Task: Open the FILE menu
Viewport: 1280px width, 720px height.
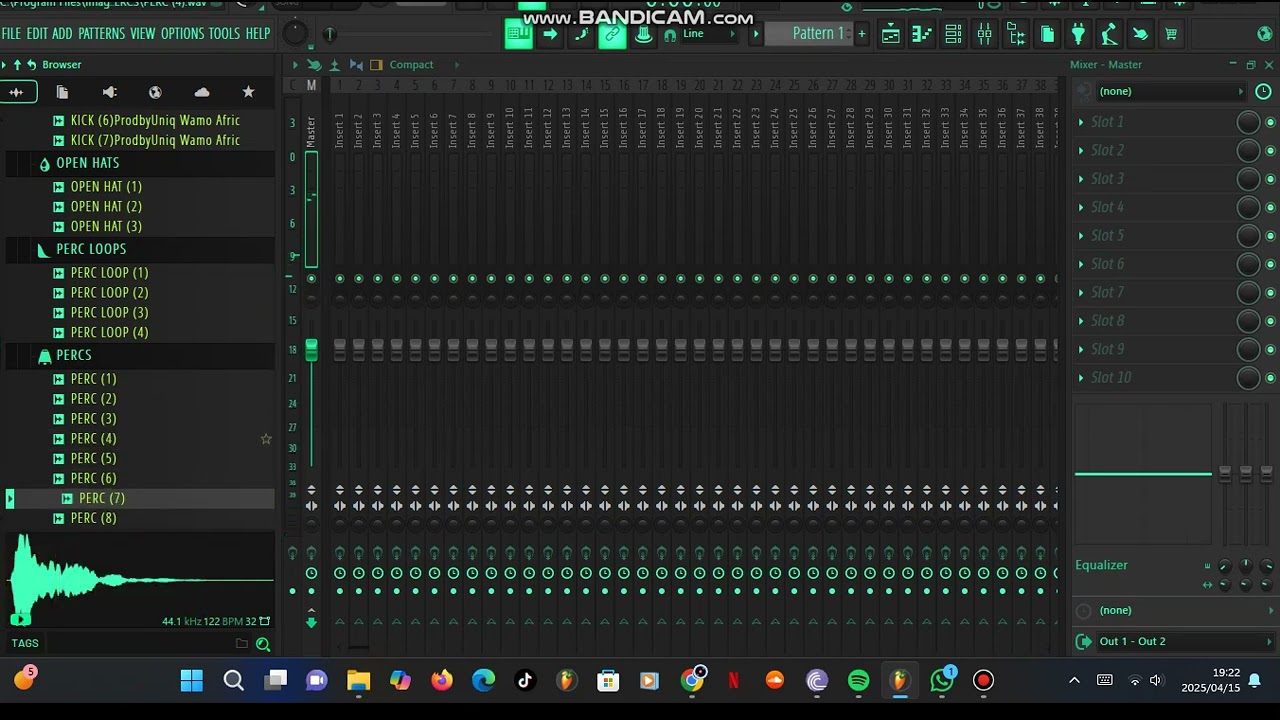Action: [11, 34]
